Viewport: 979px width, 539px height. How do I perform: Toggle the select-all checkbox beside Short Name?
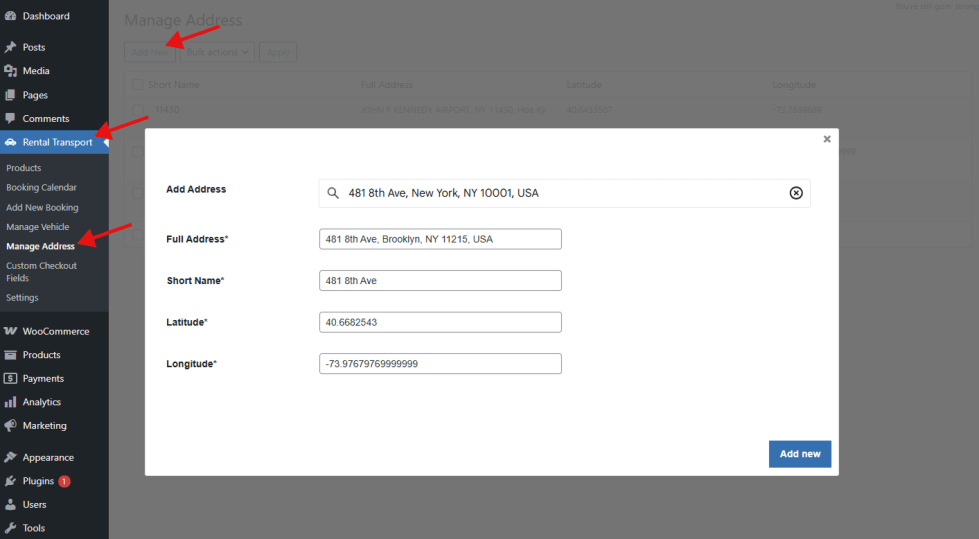(x=138, y=85)
